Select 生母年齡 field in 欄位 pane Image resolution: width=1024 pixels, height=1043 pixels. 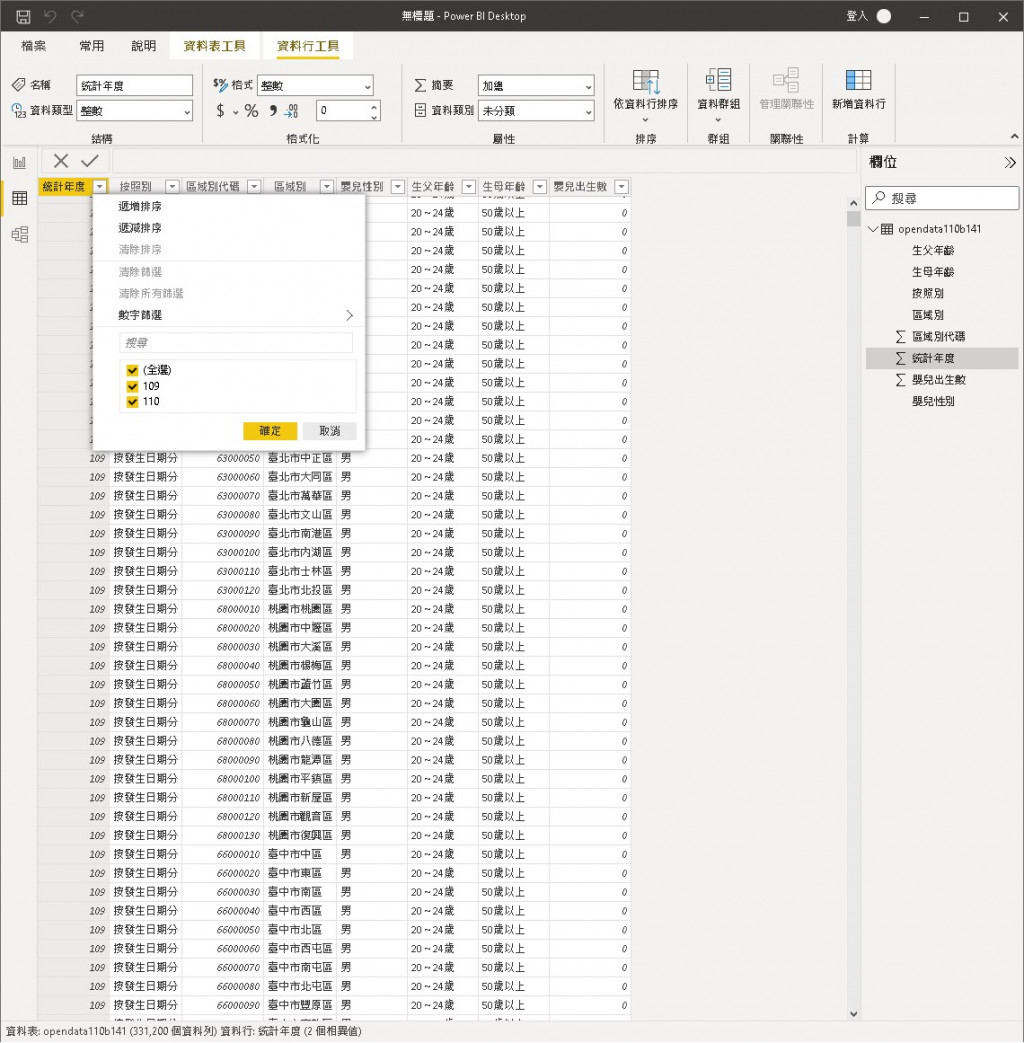(x=933, y=272)
